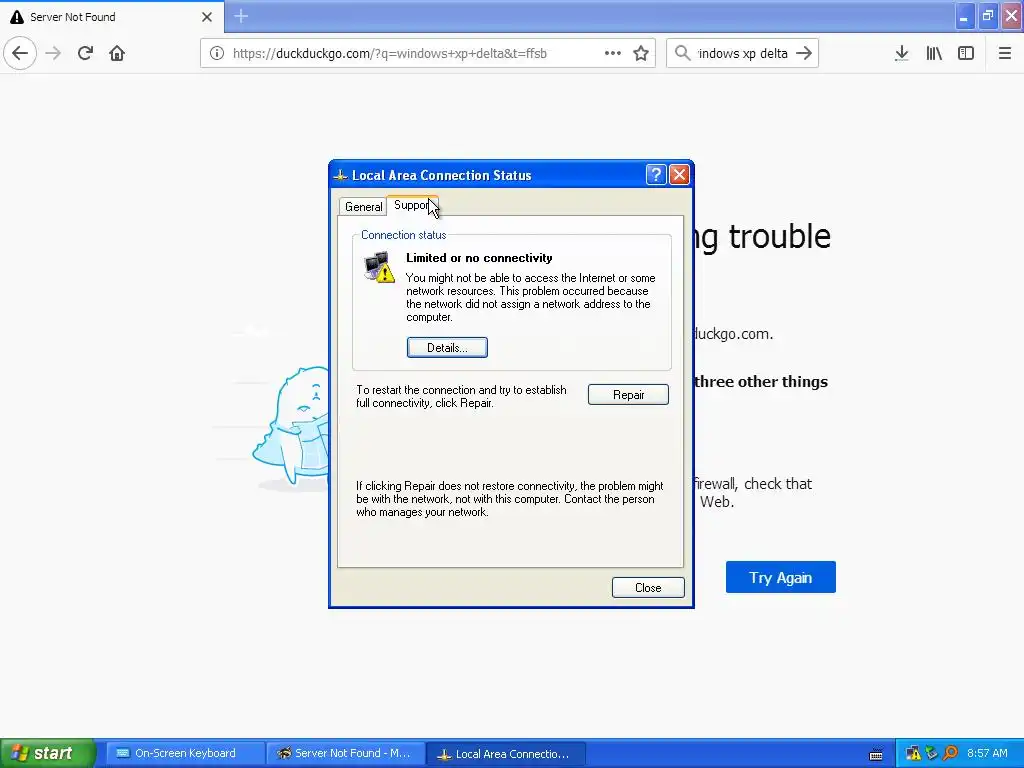1024x768 pixels.
Task: Click the 'Connection status' group label
Action: (404, 235)
